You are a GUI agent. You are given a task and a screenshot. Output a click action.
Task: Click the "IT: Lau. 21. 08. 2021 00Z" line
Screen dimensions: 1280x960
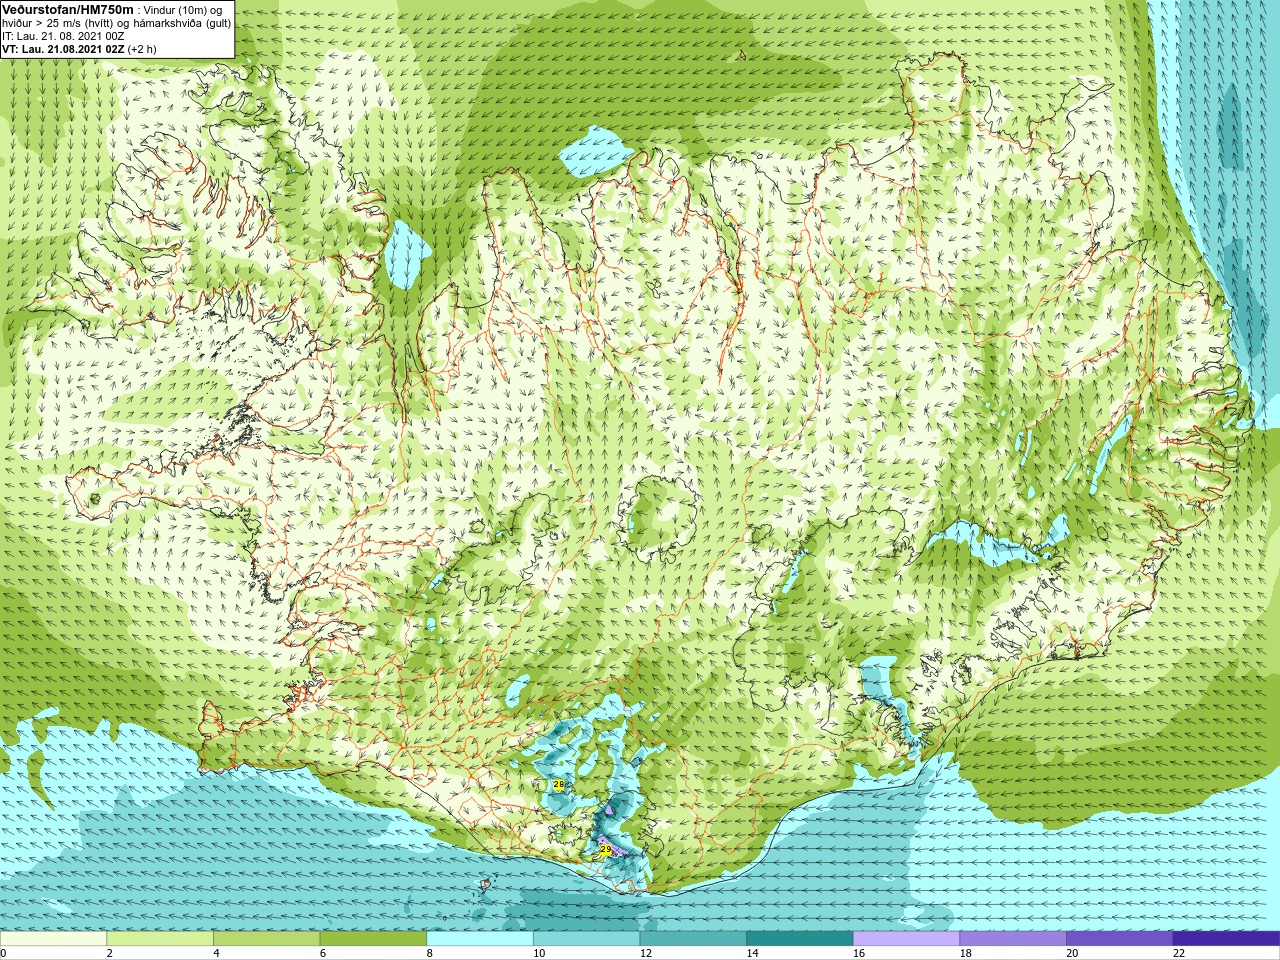63,36
